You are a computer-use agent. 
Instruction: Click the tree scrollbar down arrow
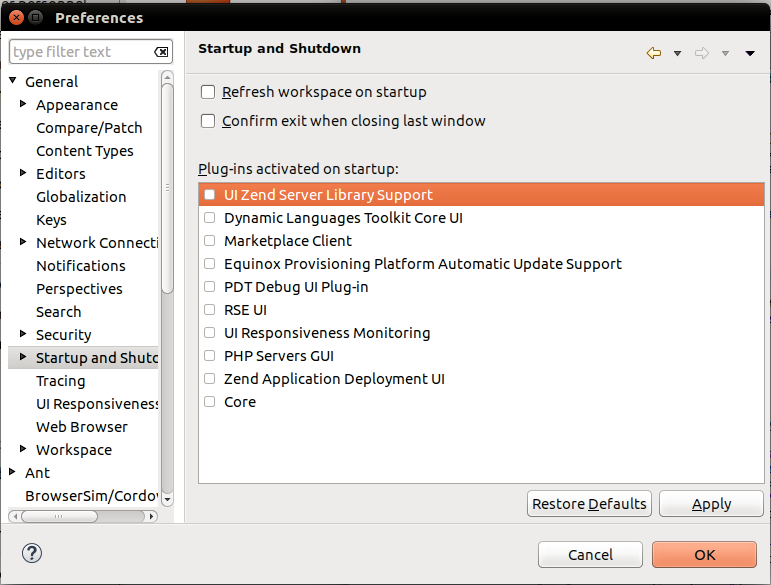(167, 499)
